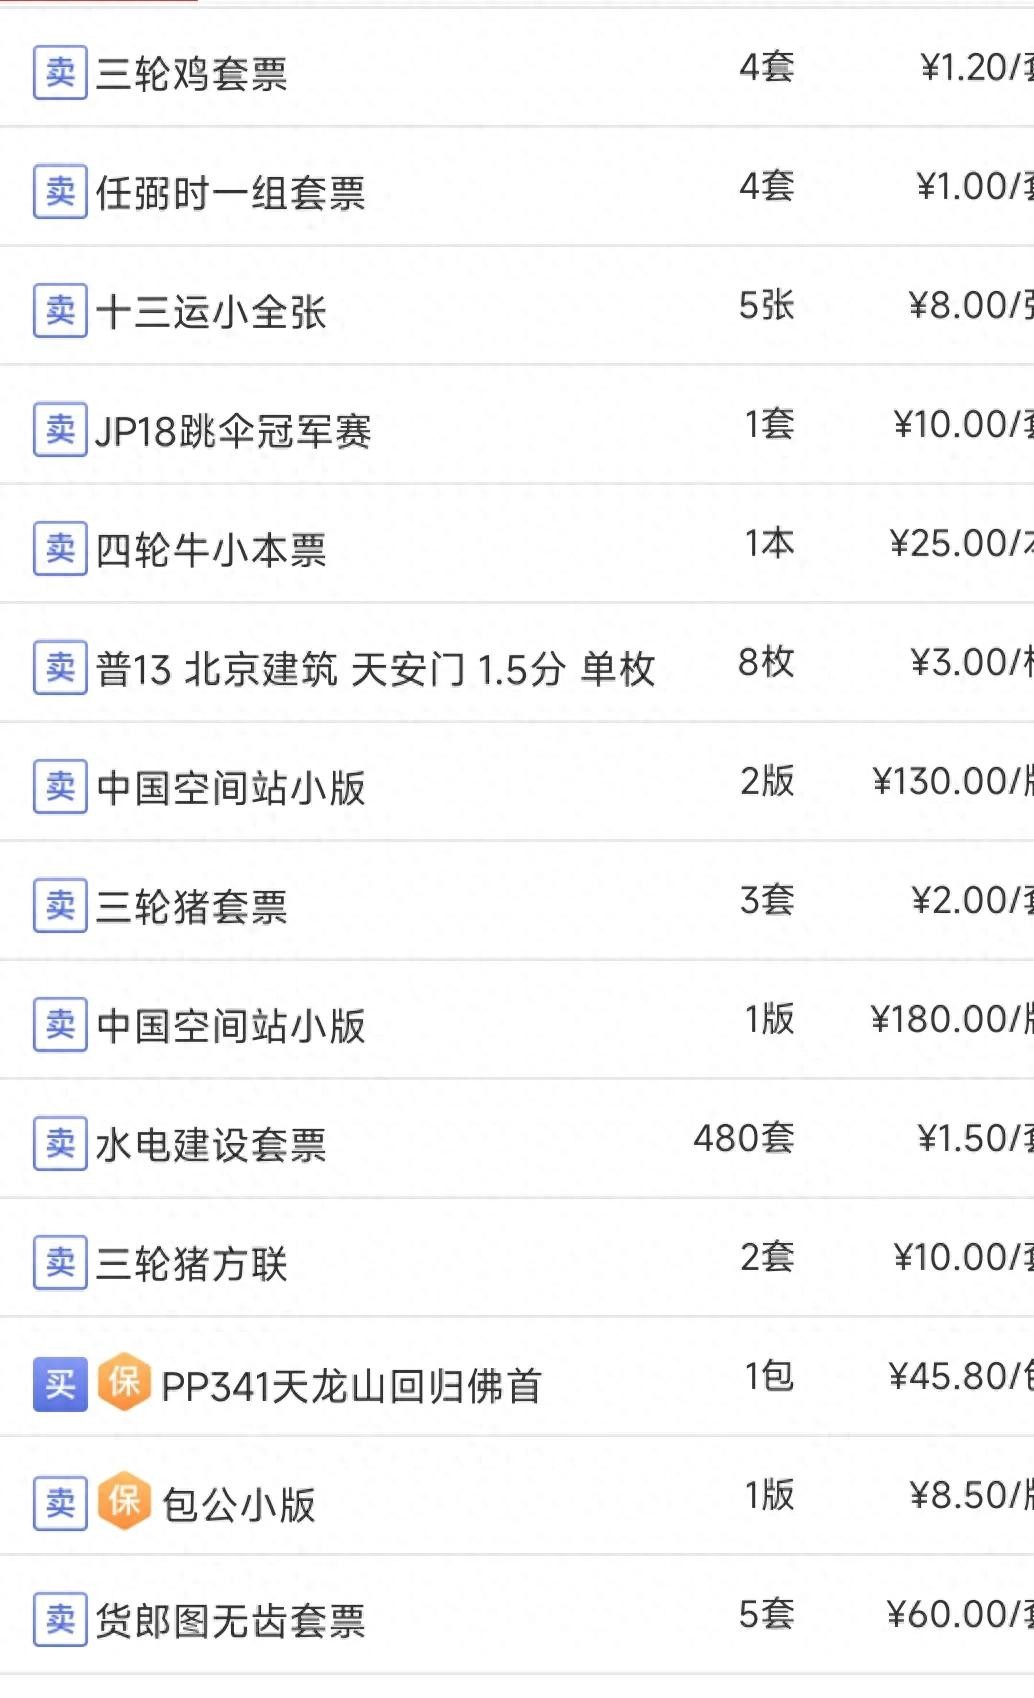
Task: Click the orange 保 badge beside 包公小版
Action: click(x=124, y=1502)
